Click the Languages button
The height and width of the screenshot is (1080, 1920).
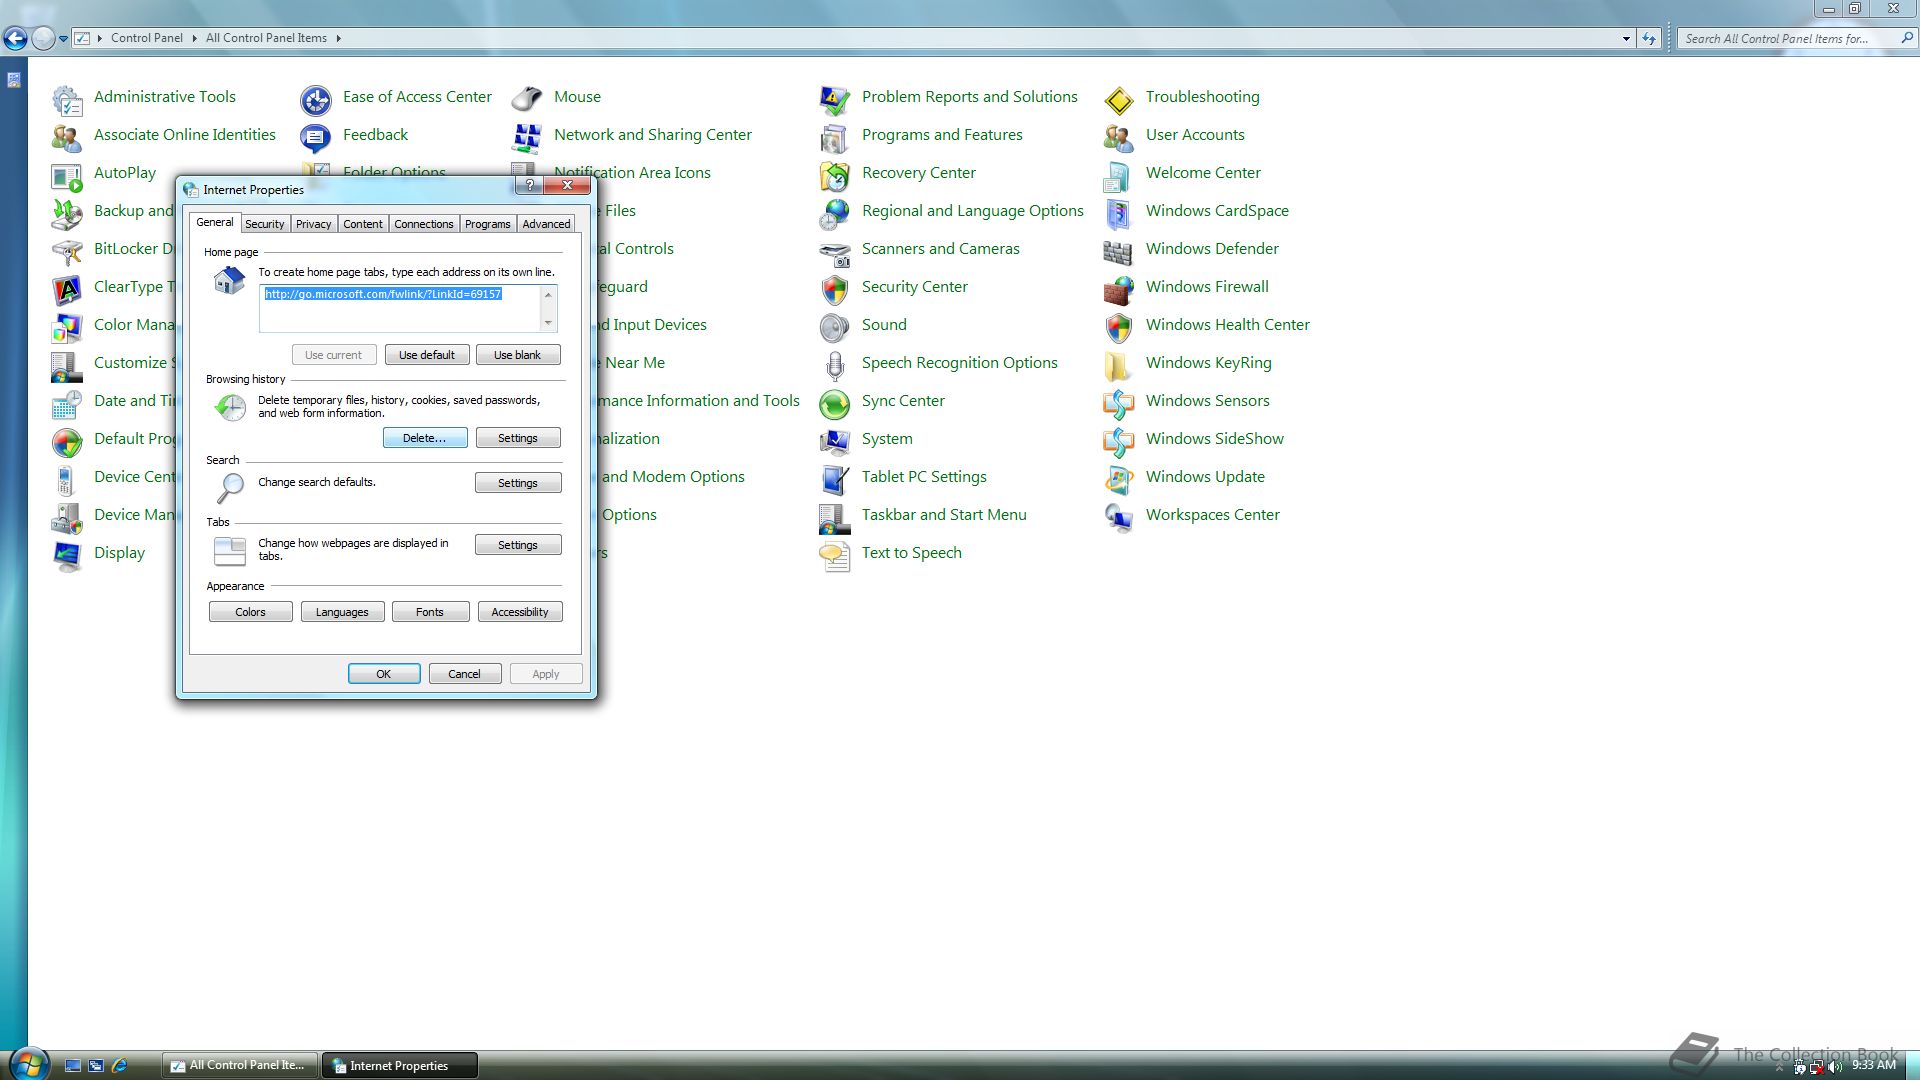(x=343, y=612)
